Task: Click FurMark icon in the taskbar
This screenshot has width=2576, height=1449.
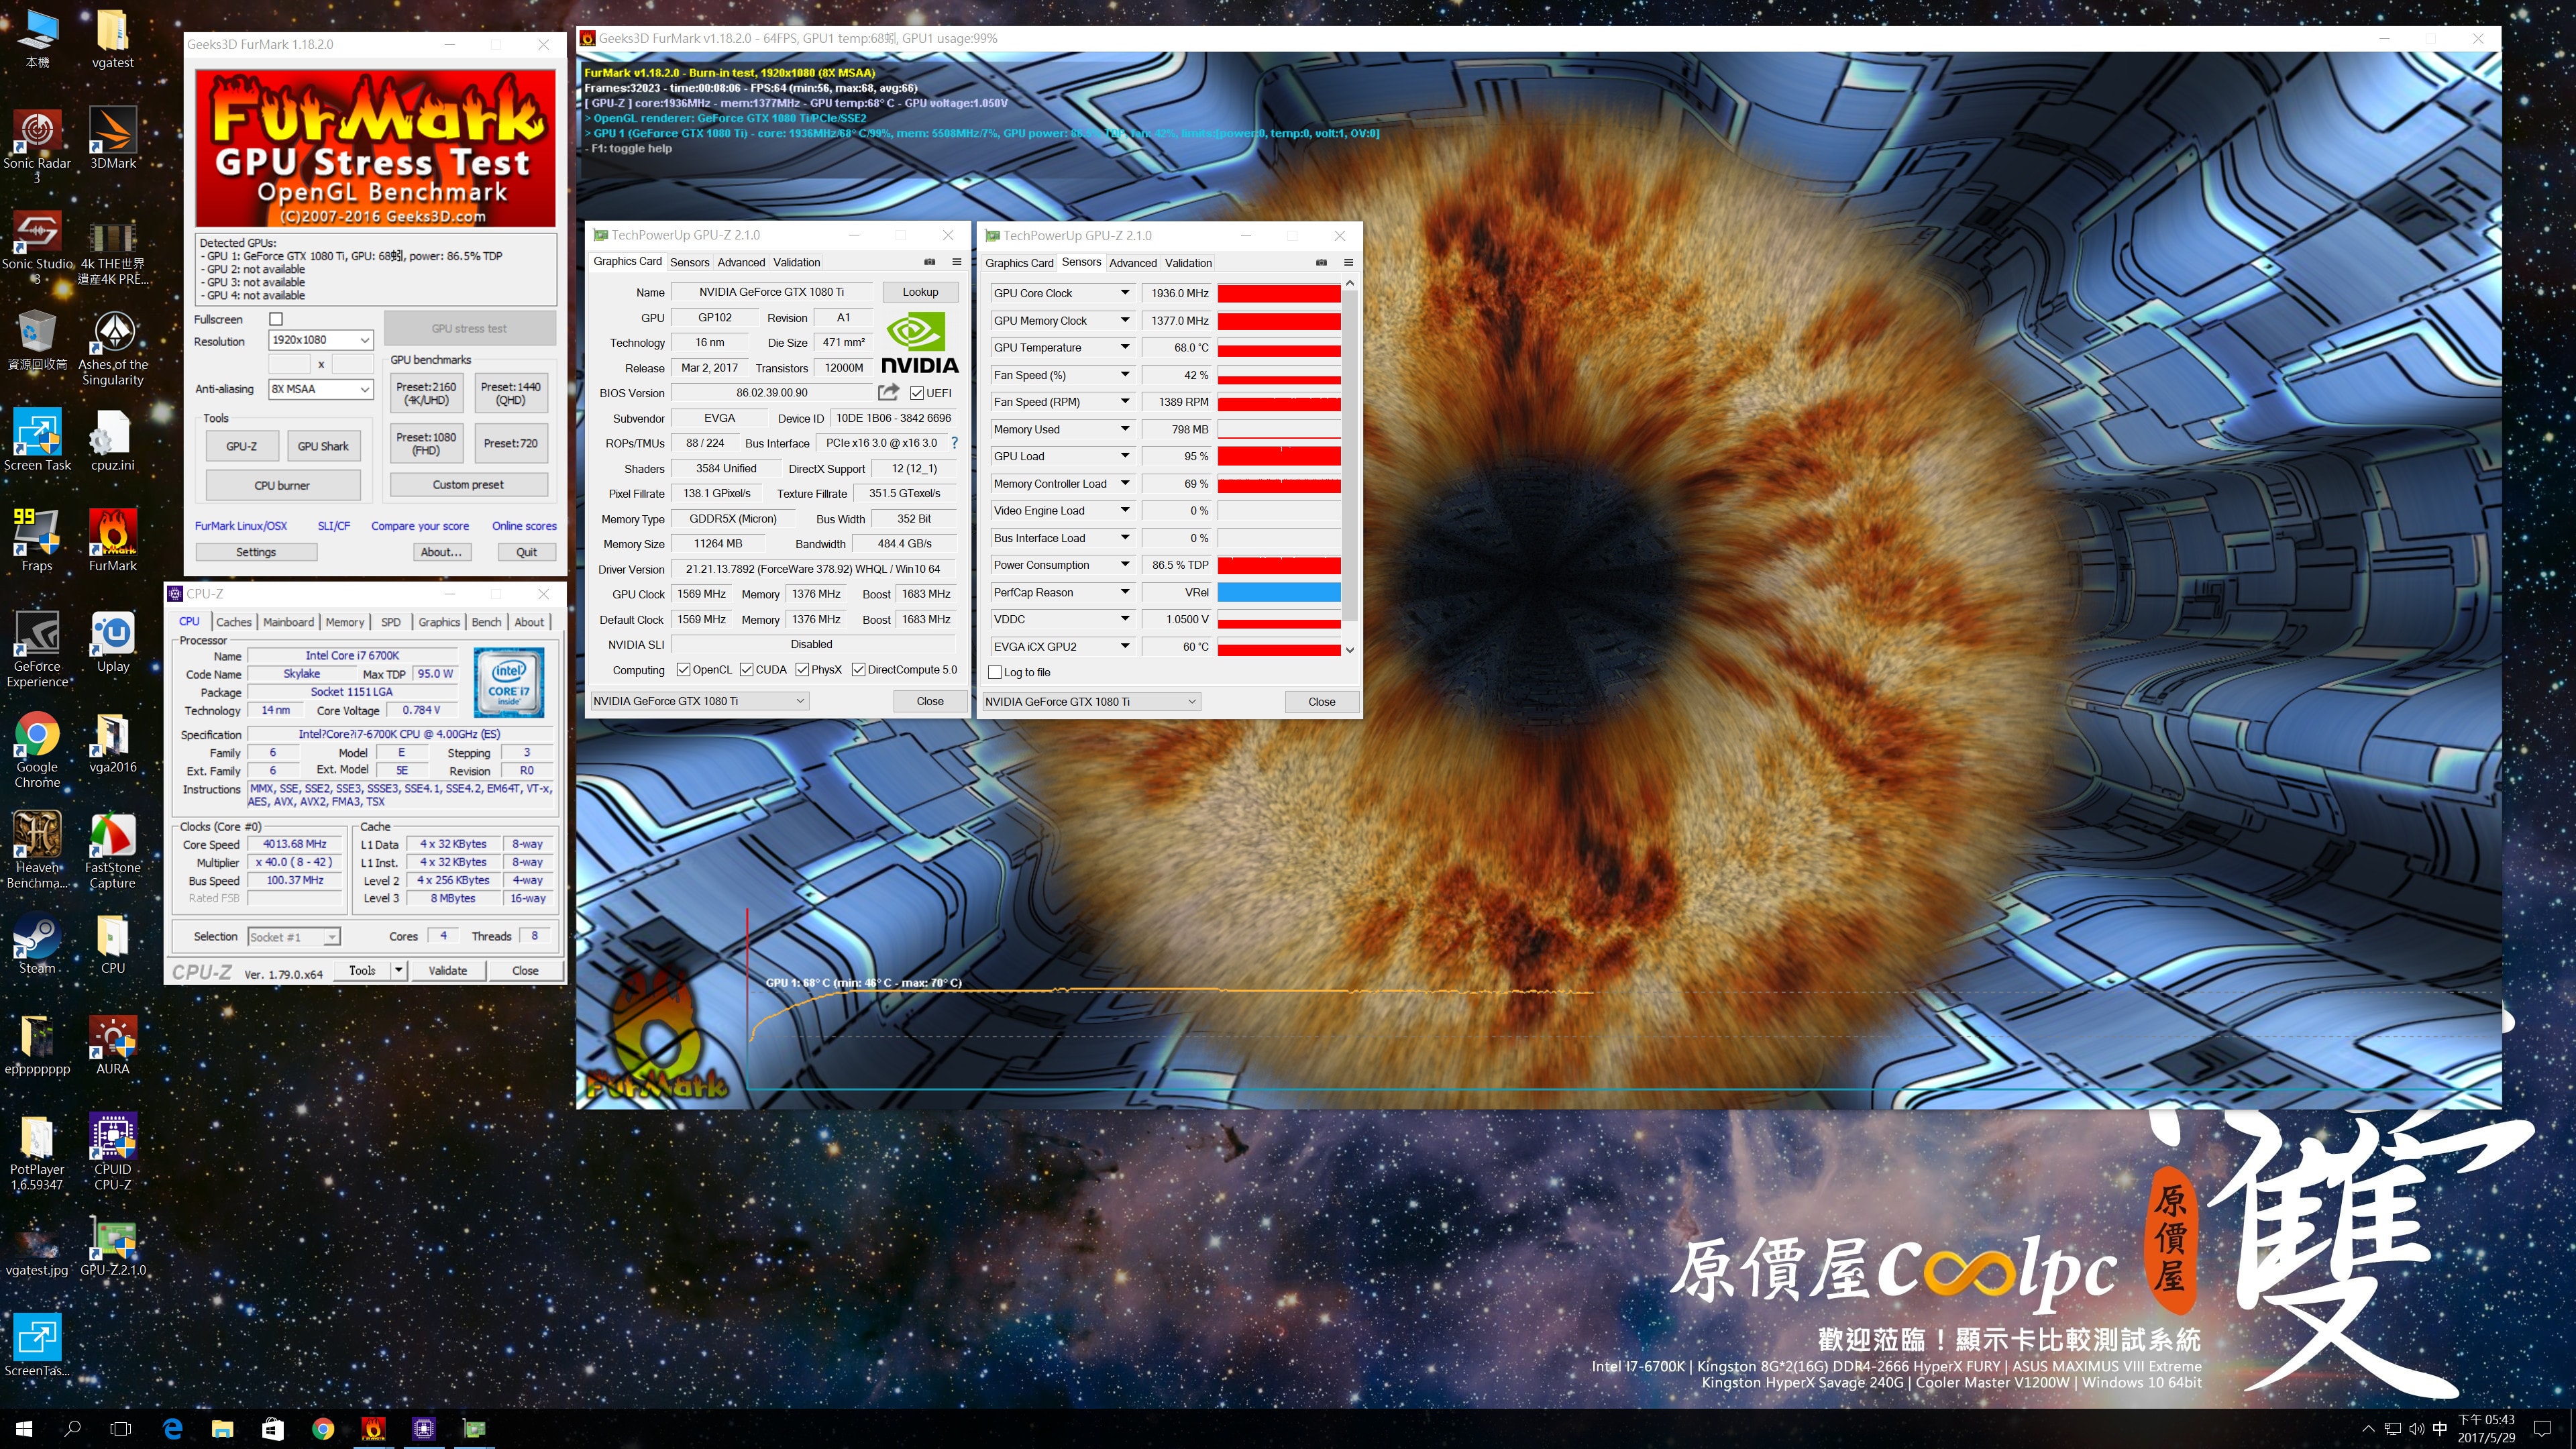Action: 373,1428
